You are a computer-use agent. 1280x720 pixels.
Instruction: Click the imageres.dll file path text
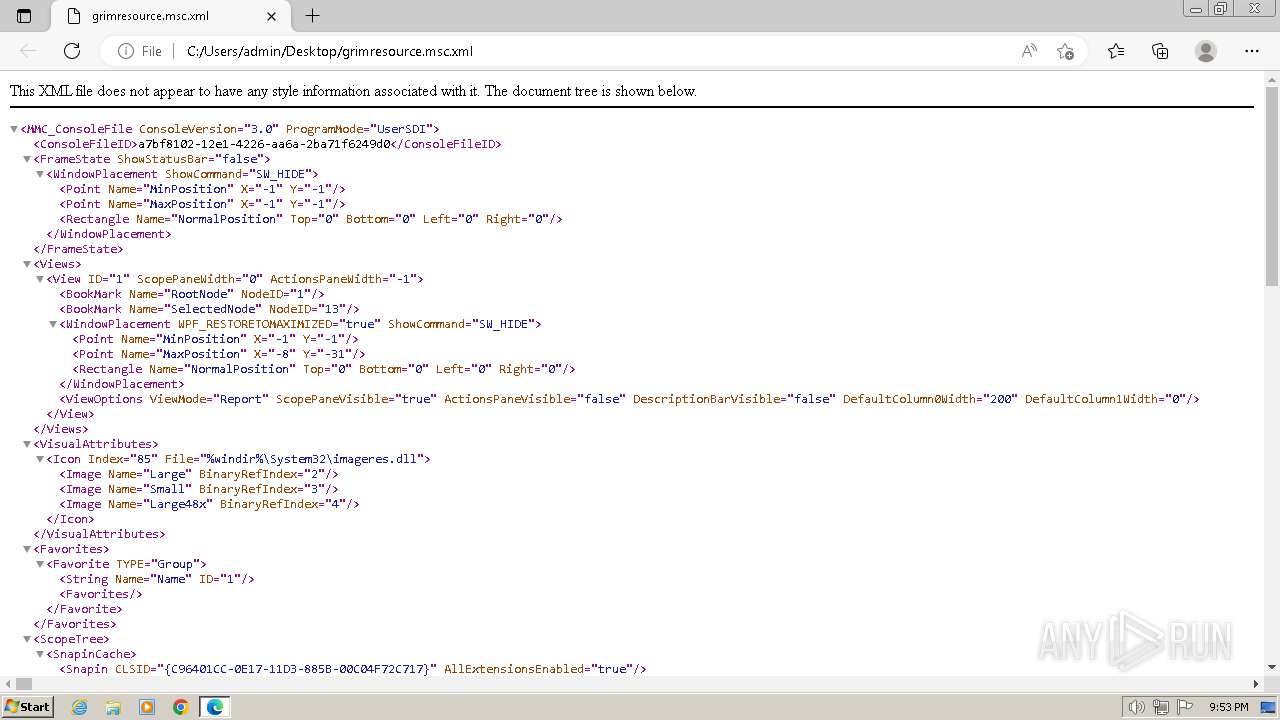pos(314,459)
